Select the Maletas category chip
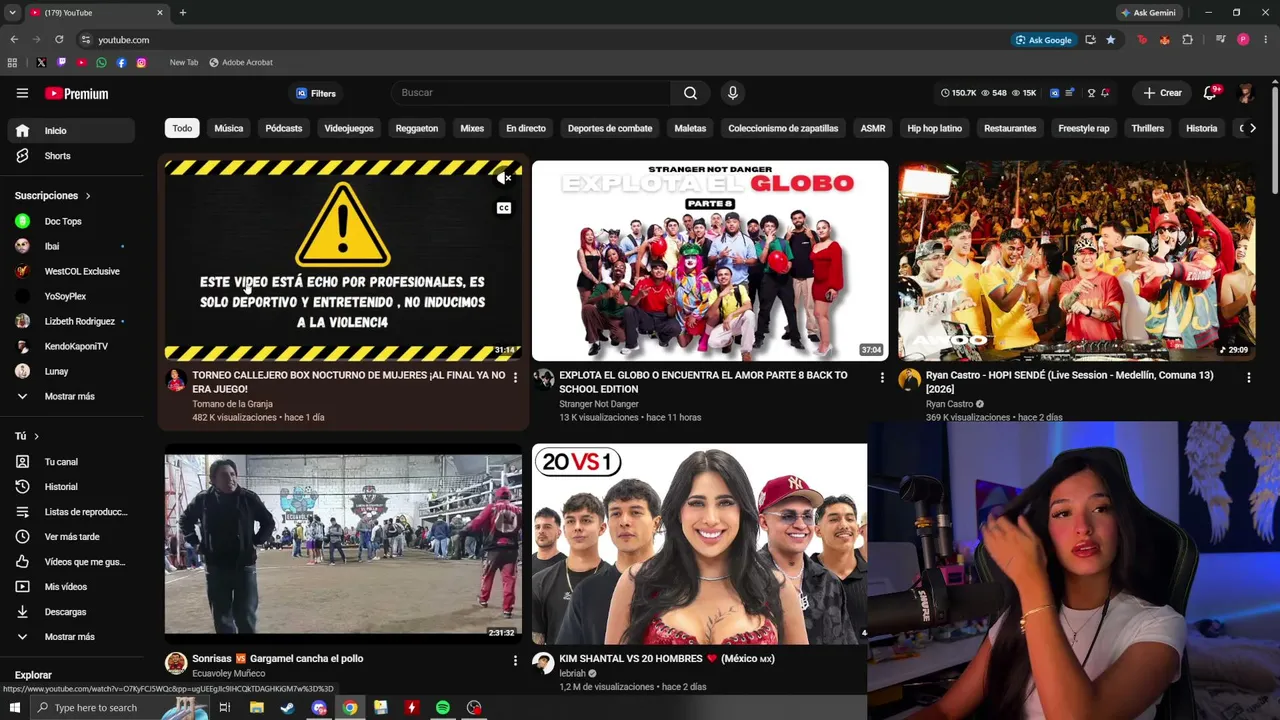Image resolution: width=1280 pixels, height=720 pixels. point(690,128)
